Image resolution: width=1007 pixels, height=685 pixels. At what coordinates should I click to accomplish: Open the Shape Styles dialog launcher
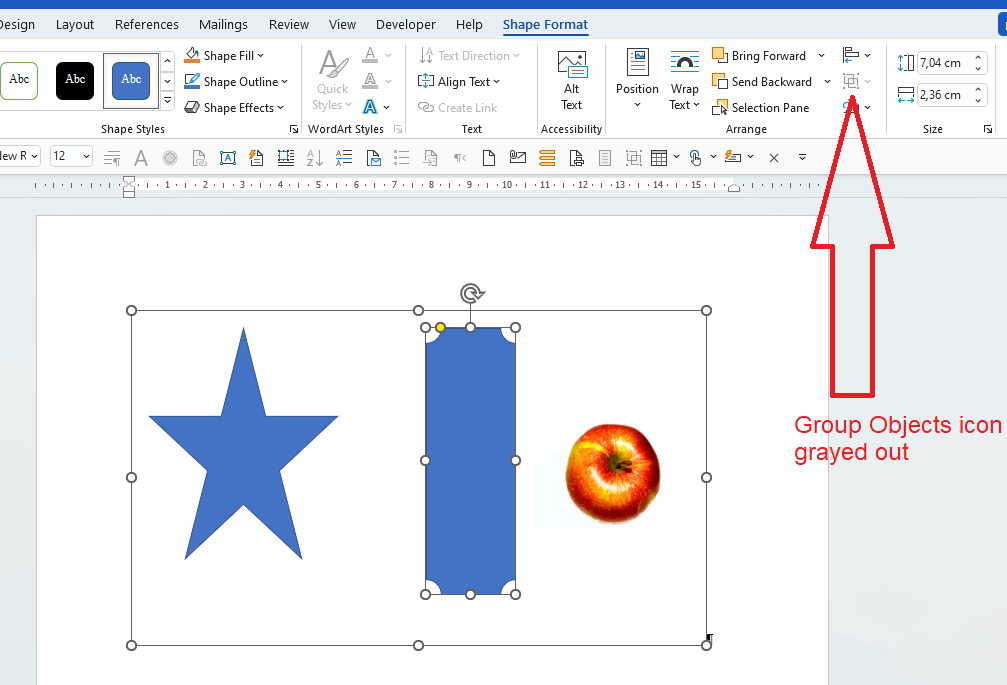click(294, 129)
